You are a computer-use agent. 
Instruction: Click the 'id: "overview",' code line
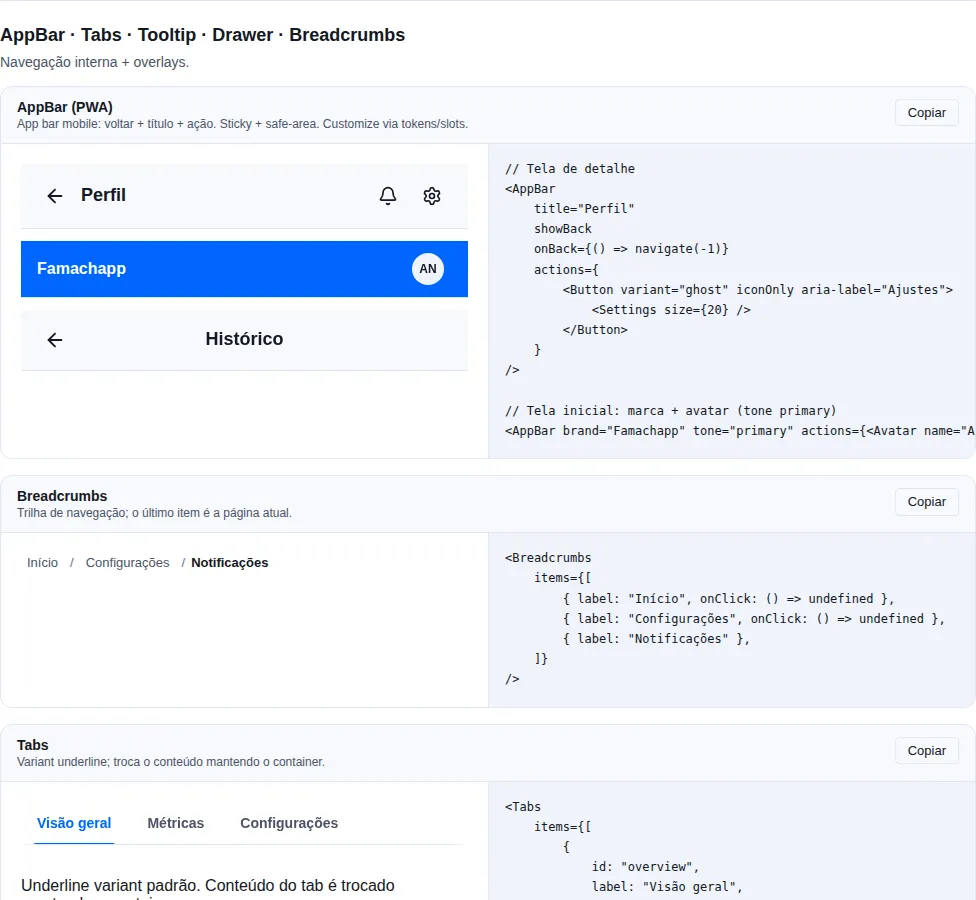[x=645, y=866]
